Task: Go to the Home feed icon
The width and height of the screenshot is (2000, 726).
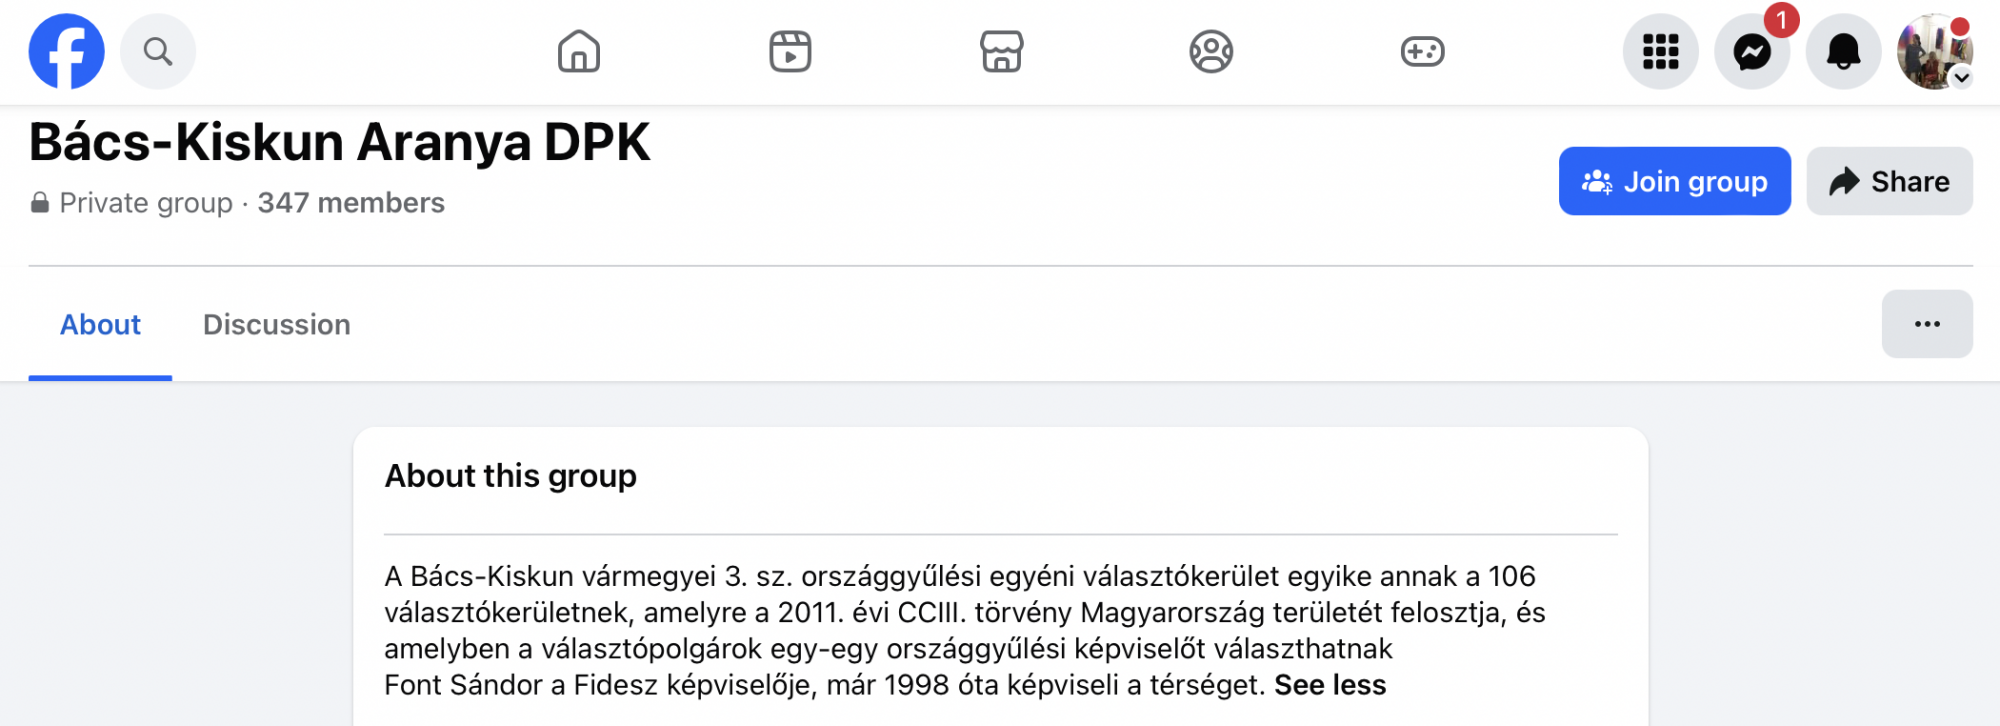Action: (579, 51)
